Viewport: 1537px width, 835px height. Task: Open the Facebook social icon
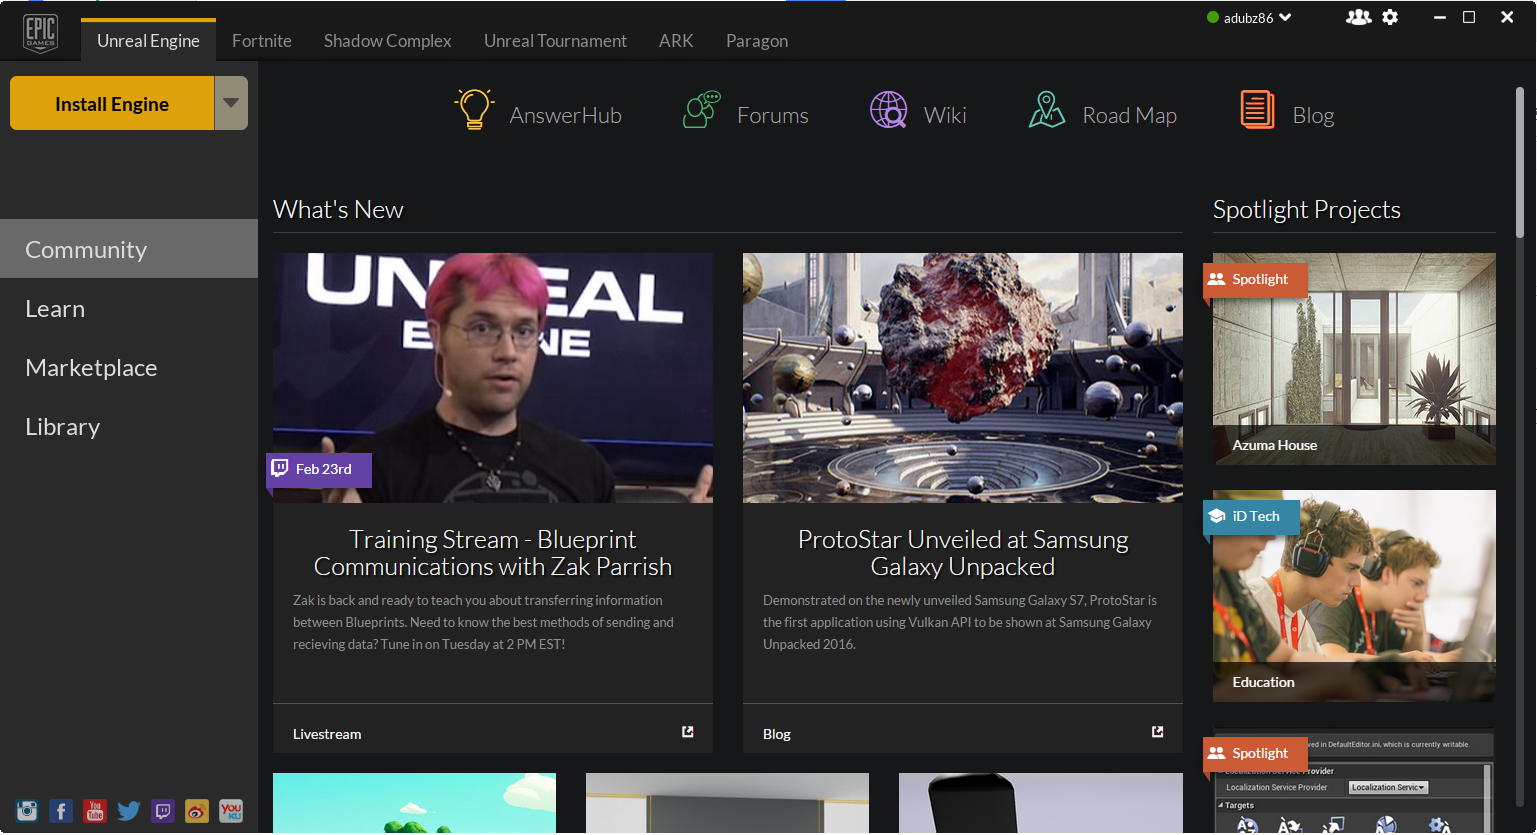[x=61, y=811]
